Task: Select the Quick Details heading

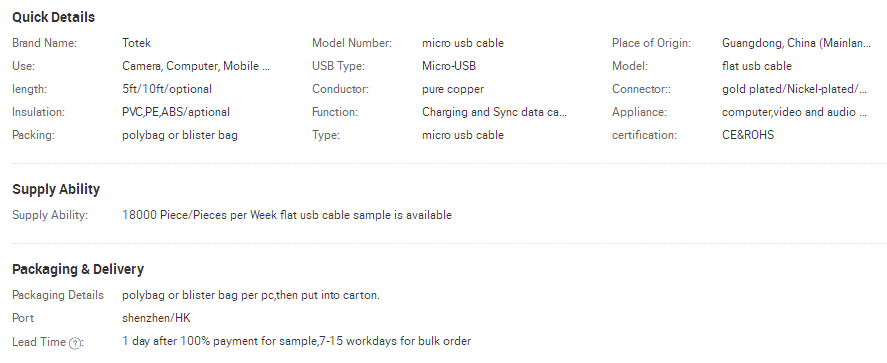Action: point(53,18)
